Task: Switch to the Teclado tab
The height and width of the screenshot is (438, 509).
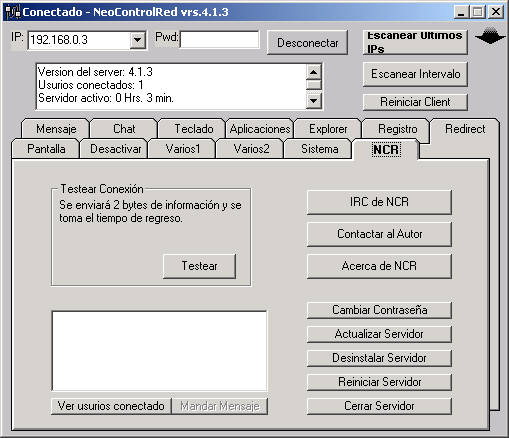Action: point(193,129)
